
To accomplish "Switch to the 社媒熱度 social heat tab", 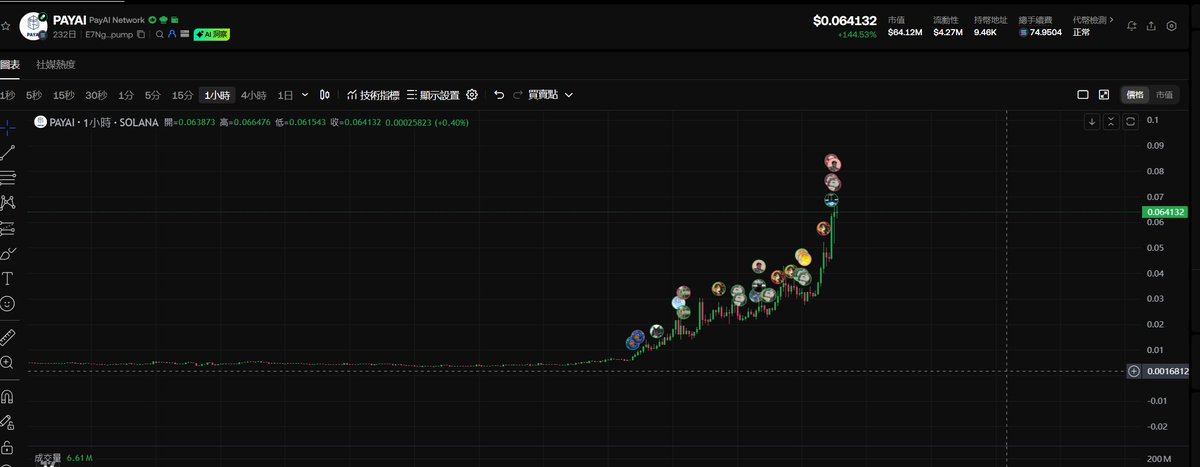I will click(x=56, y=65).
